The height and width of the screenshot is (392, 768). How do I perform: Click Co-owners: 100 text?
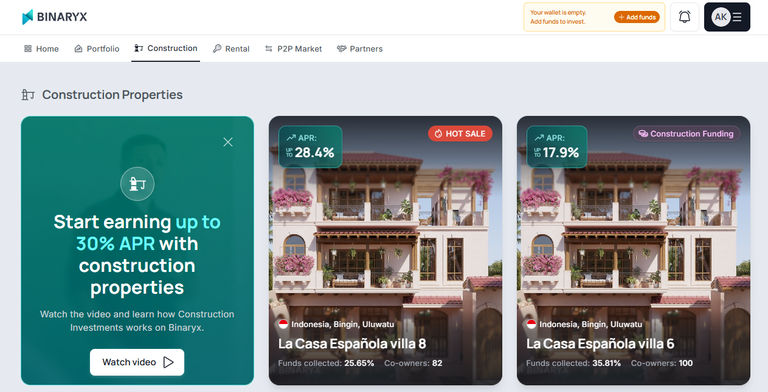[662, 363]
